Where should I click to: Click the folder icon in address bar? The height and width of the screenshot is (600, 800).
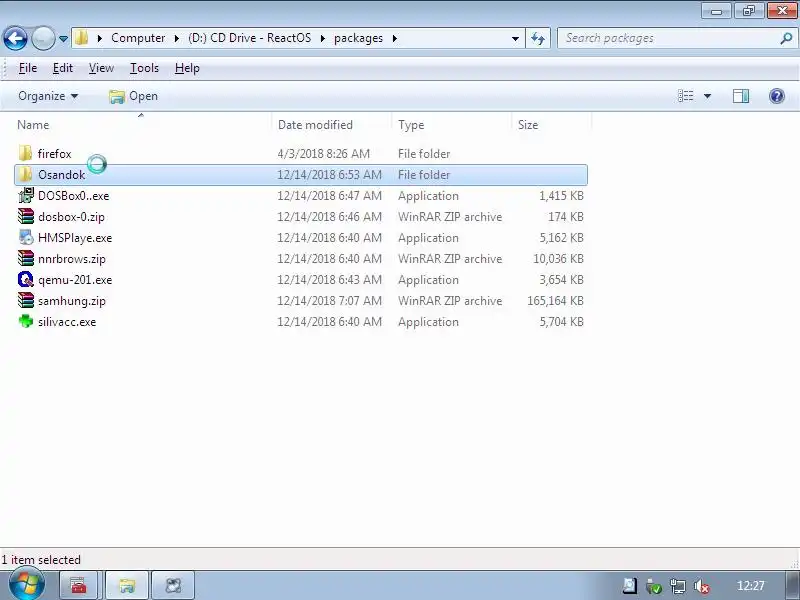[x=81, y=38]
